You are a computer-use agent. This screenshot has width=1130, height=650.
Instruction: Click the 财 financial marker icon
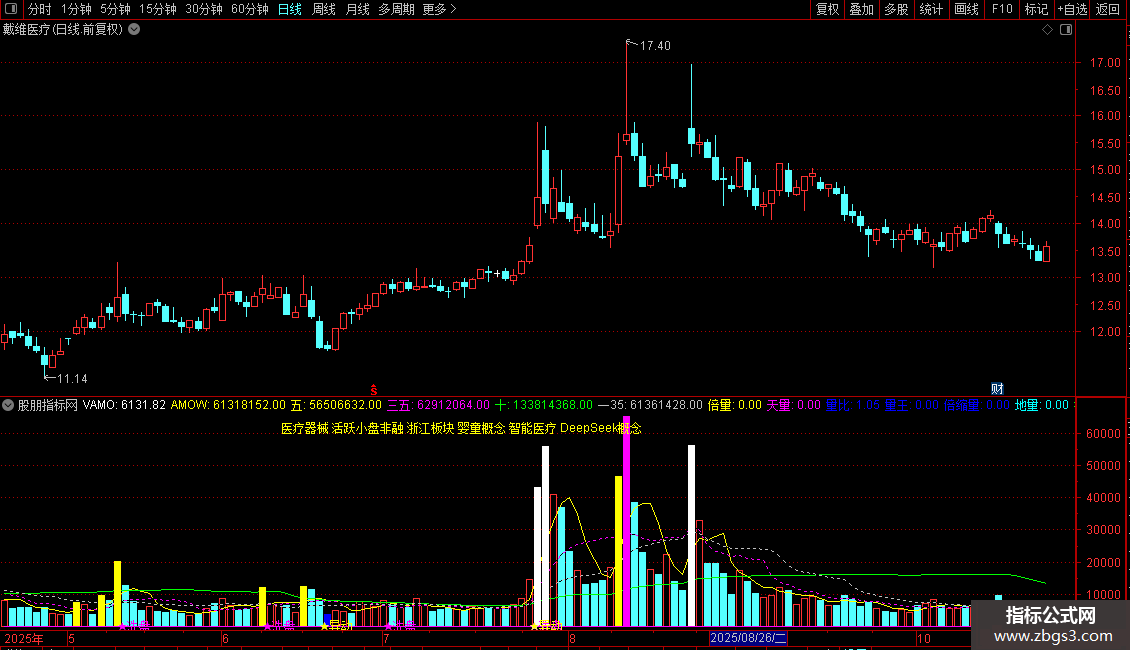(997, 388)
